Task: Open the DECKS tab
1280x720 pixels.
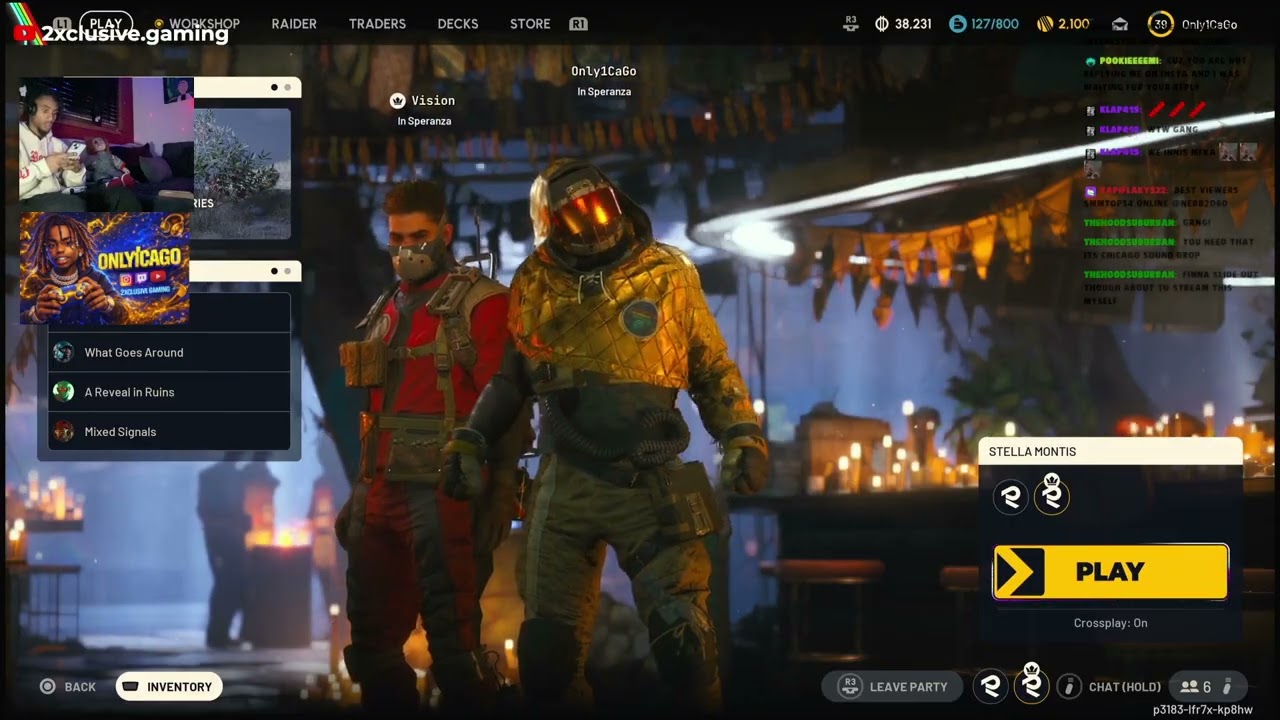Action: (458, 23)
